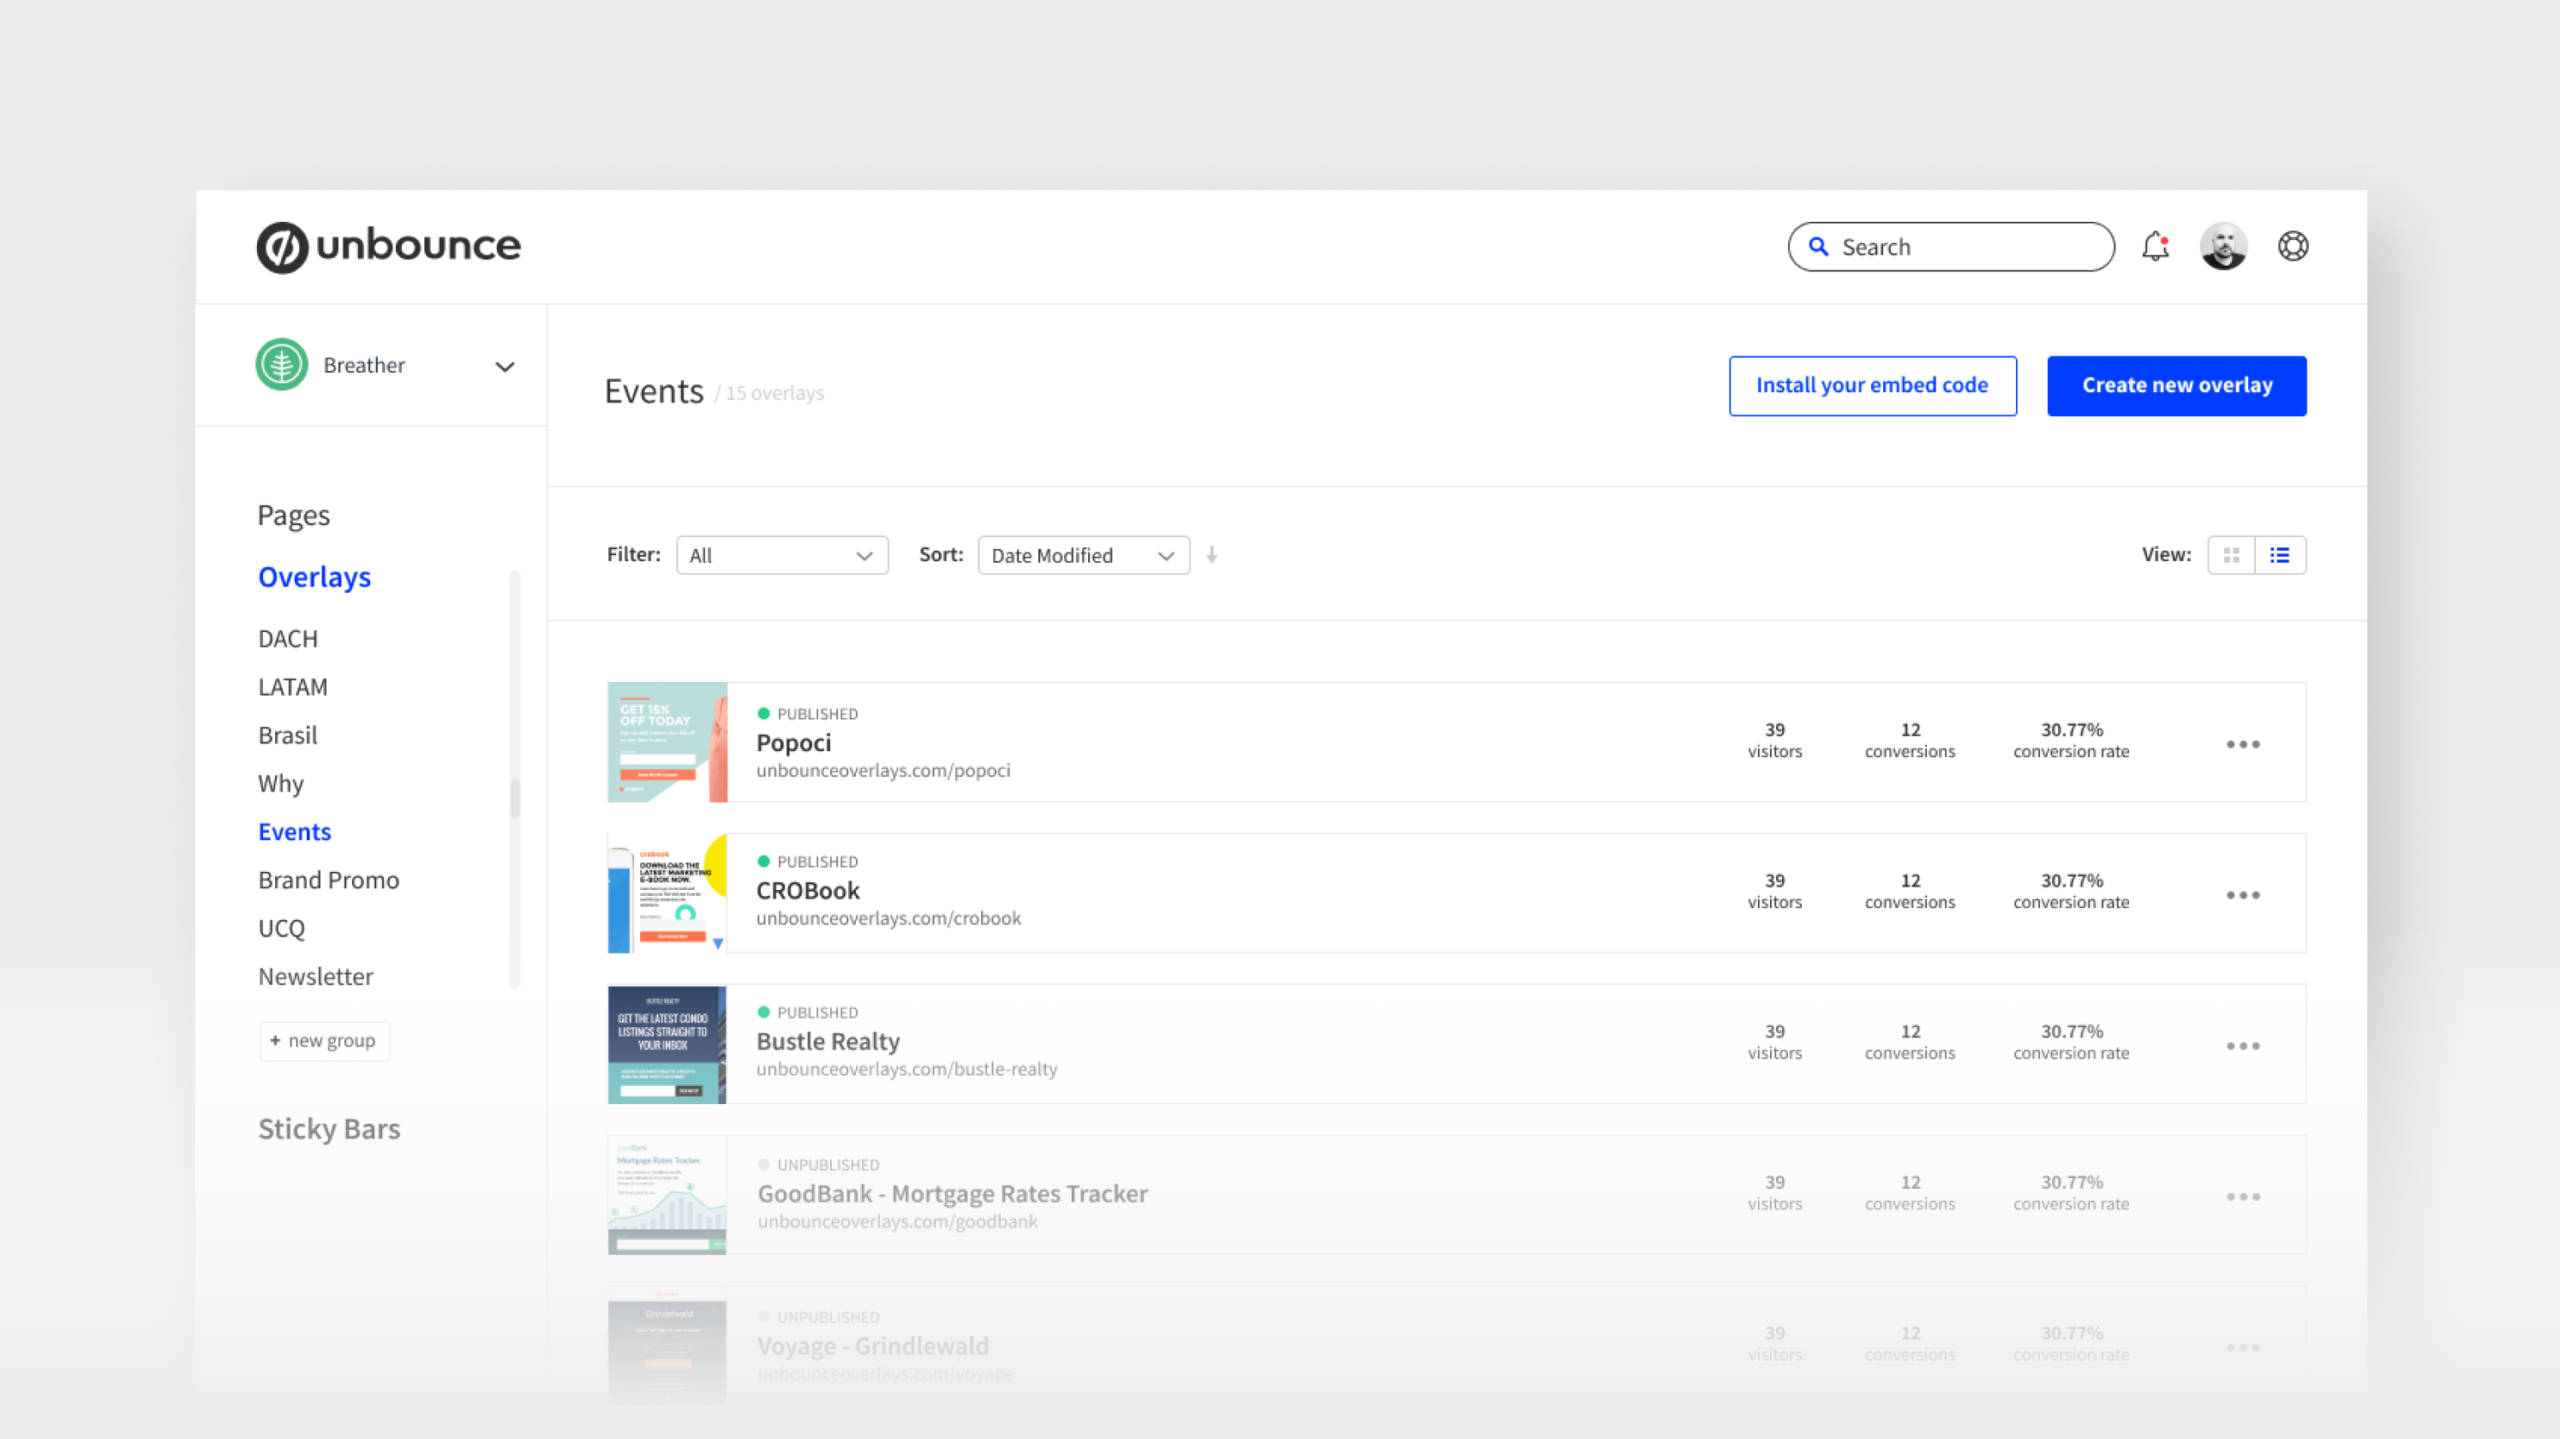Open the Filter All dropdown
Viewport: 2560px width, 1439px height.
pos(782,555)
